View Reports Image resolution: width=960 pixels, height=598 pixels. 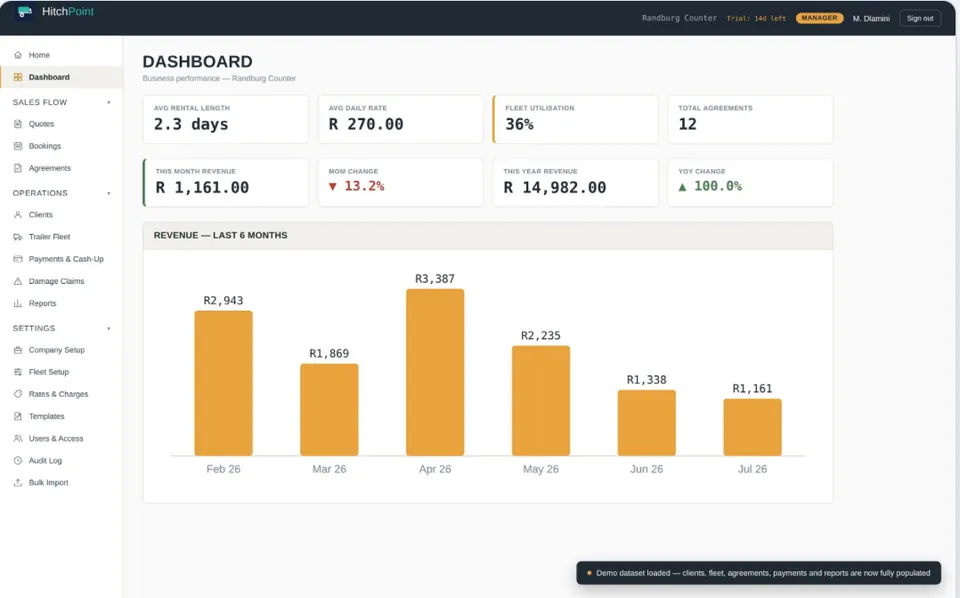(x=61, y=303)
